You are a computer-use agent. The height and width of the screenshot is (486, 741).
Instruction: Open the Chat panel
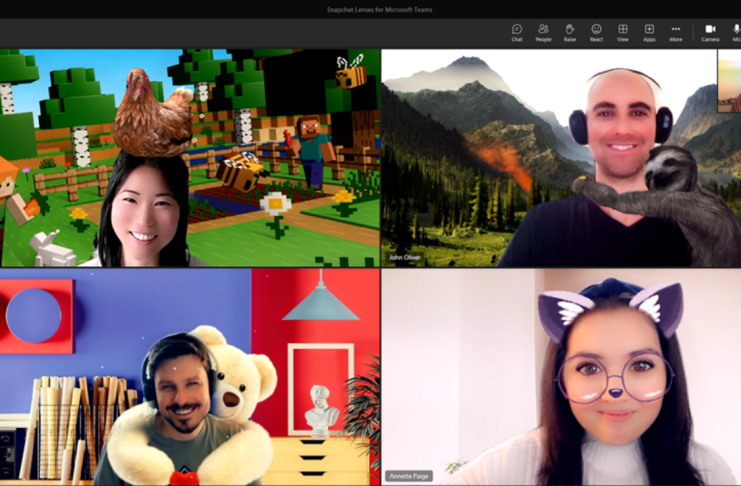(x=517, y=33)
